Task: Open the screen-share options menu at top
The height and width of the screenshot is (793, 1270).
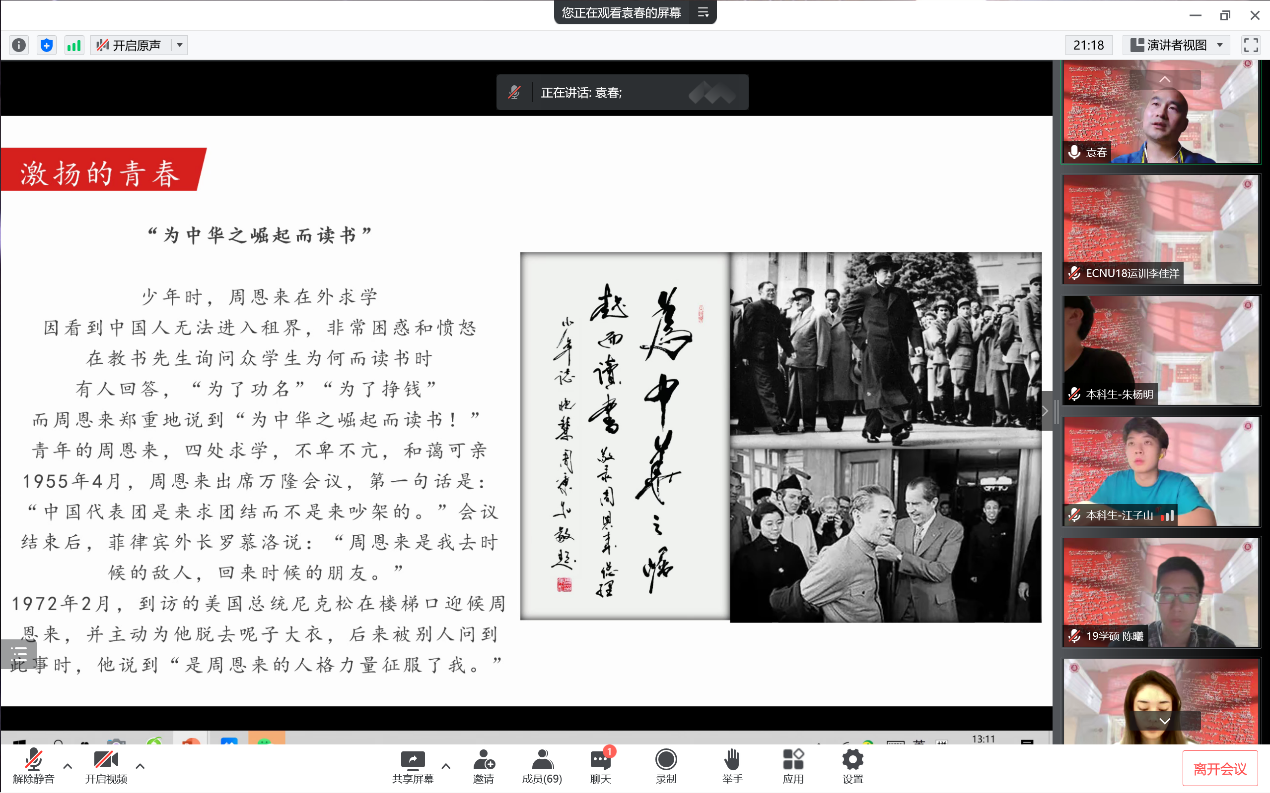Action: [x=703, y=12]
